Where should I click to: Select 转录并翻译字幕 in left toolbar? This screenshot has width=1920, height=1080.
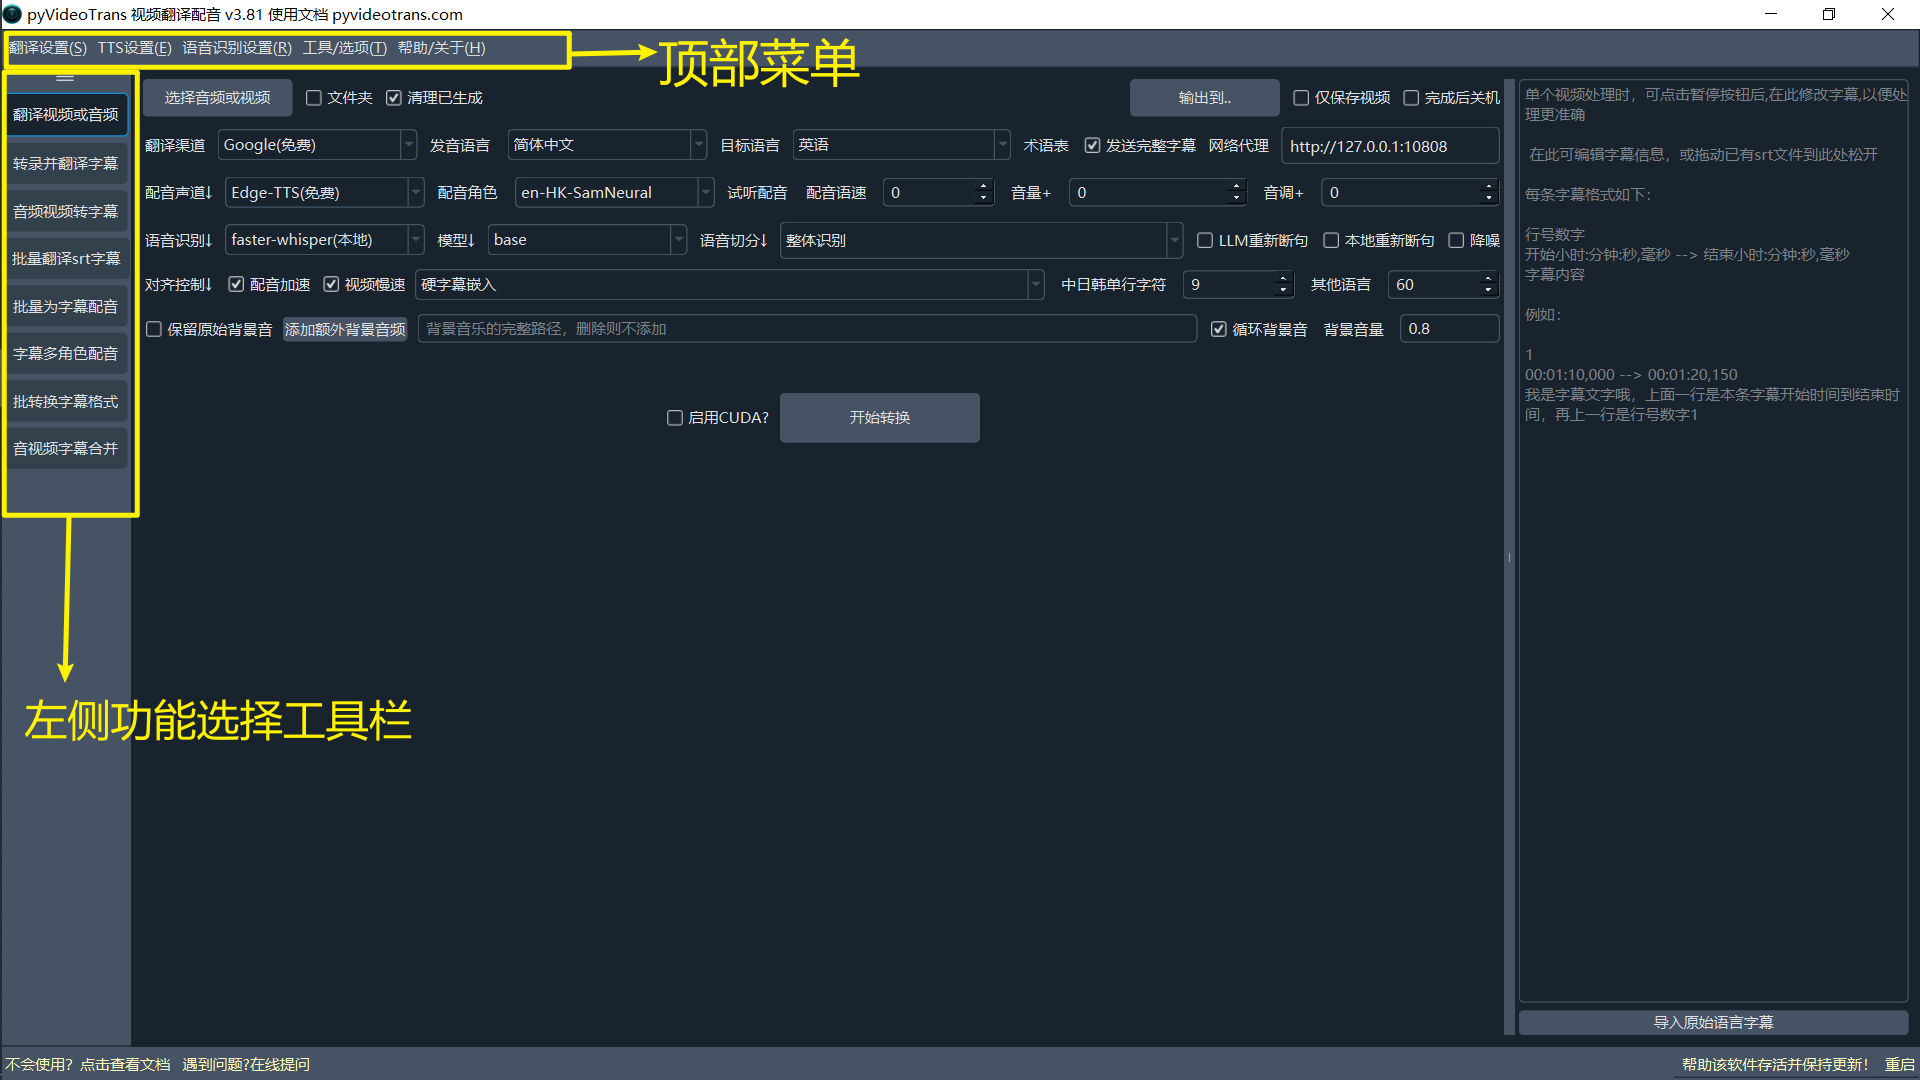pos(66,163)
